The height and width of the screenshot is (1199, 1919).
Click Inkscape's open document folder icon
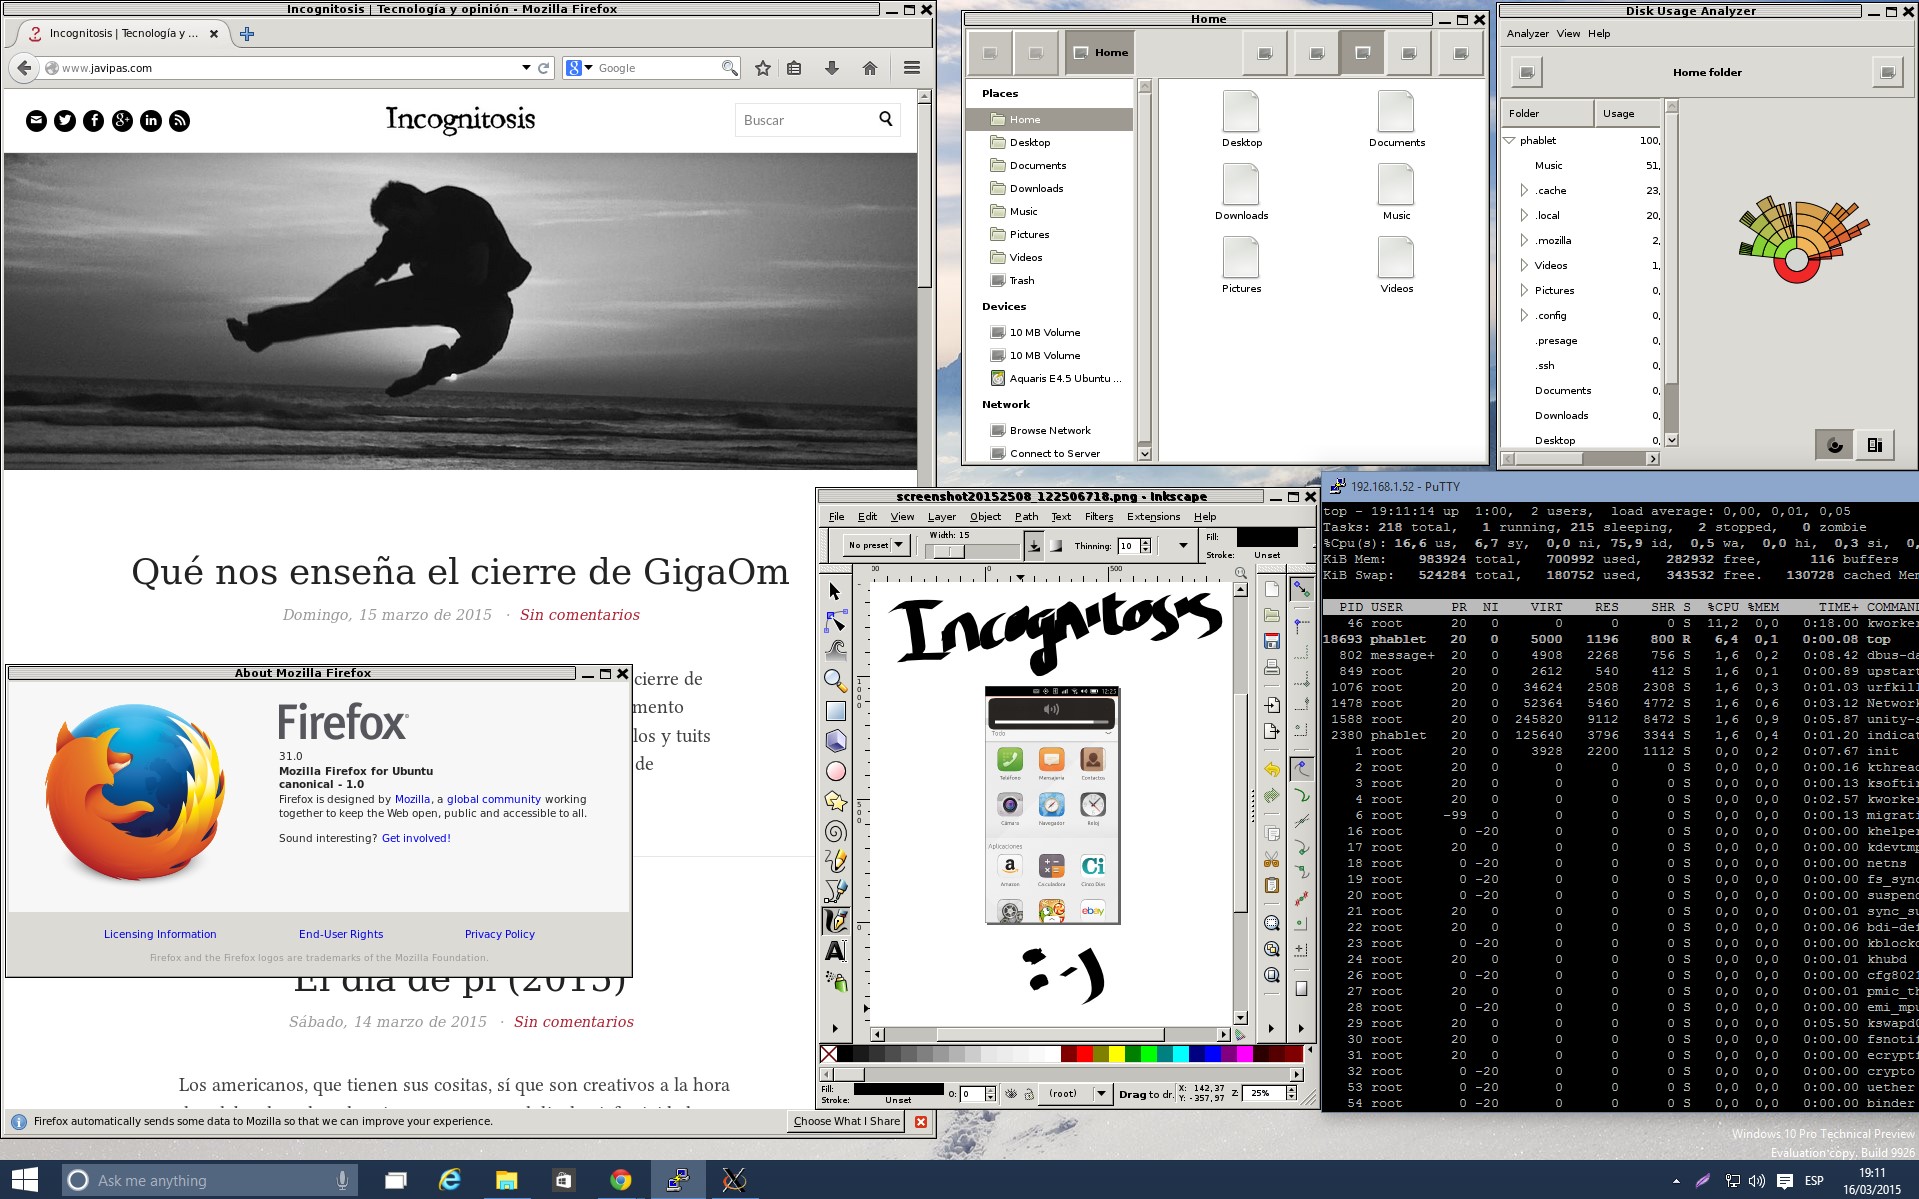pos(1272,615)
